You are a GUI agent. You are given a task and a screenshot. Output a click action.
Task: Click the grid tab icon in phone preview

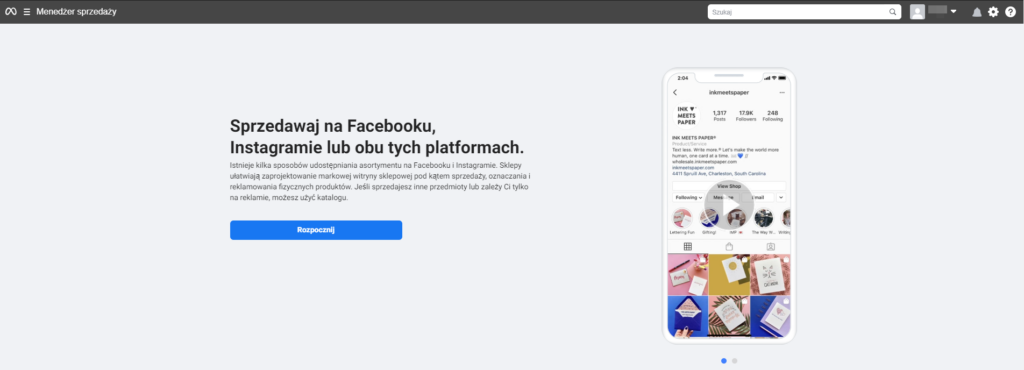[x=688, y=246]
